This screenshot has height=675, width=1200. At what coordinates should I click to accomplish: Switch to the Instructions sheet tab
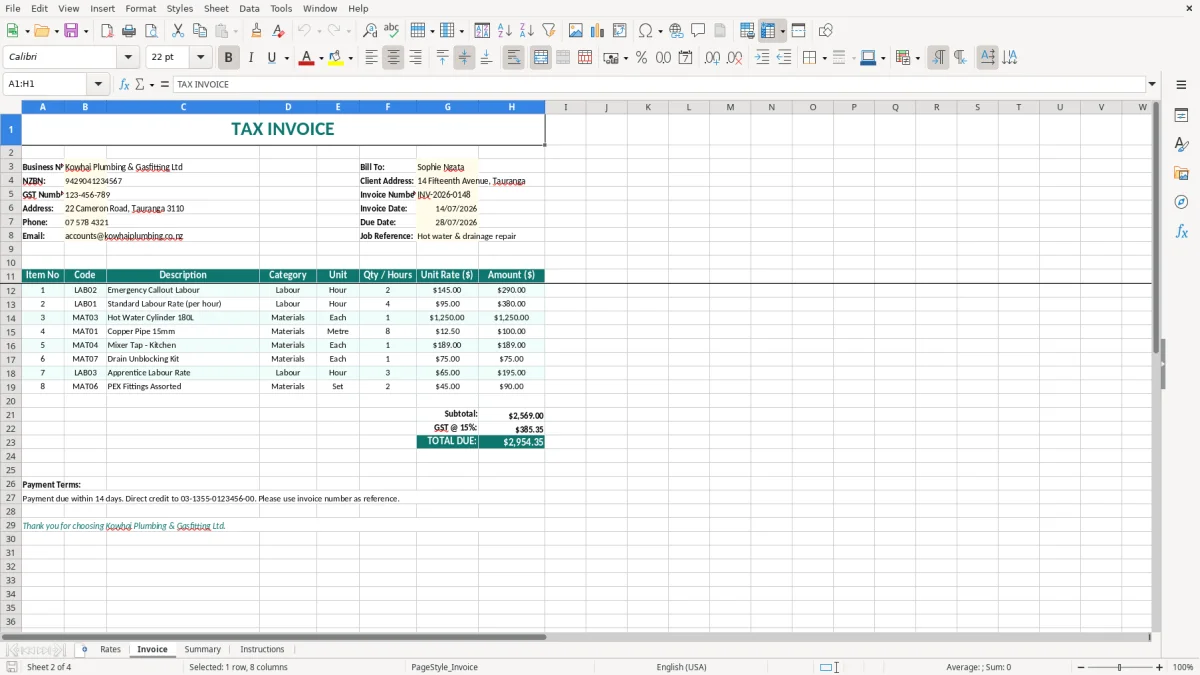click(x=262, y=650)
